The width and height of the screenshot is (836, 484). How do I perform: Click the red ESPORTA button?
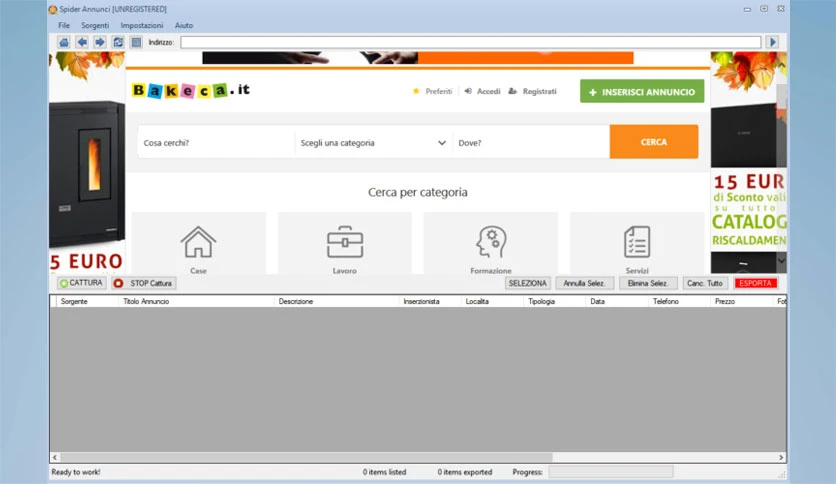point(755,283)
